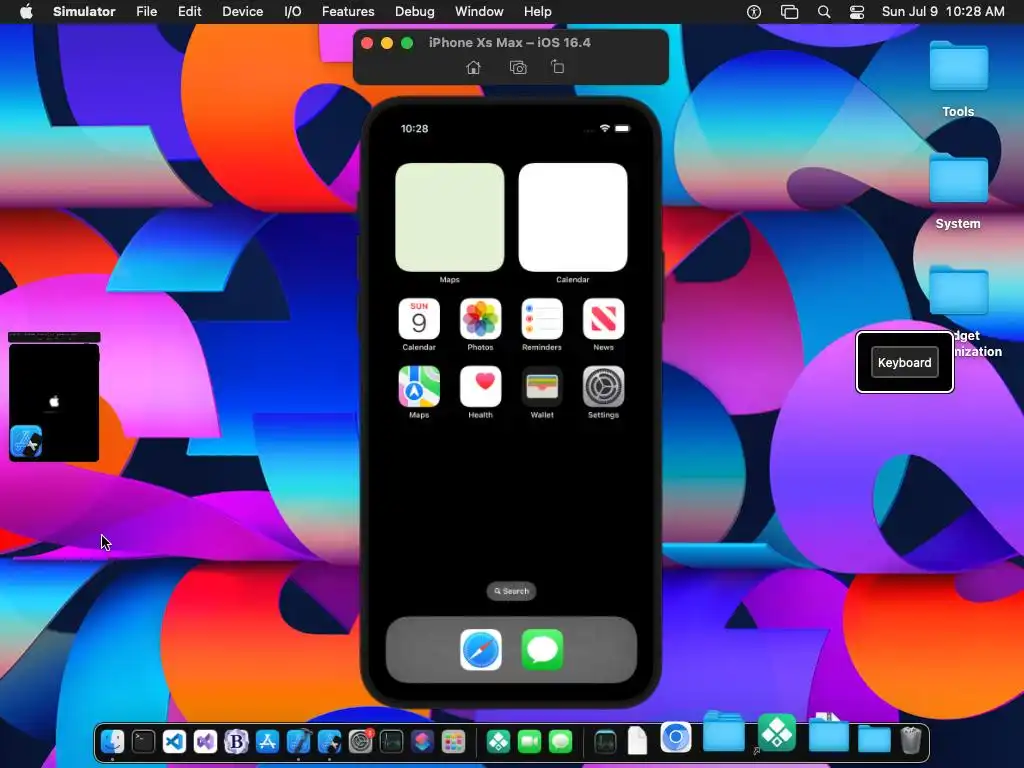Open Launchpad grid icon in the Dock
Viewport: 1024px width, 768px height.
(453, 741)
